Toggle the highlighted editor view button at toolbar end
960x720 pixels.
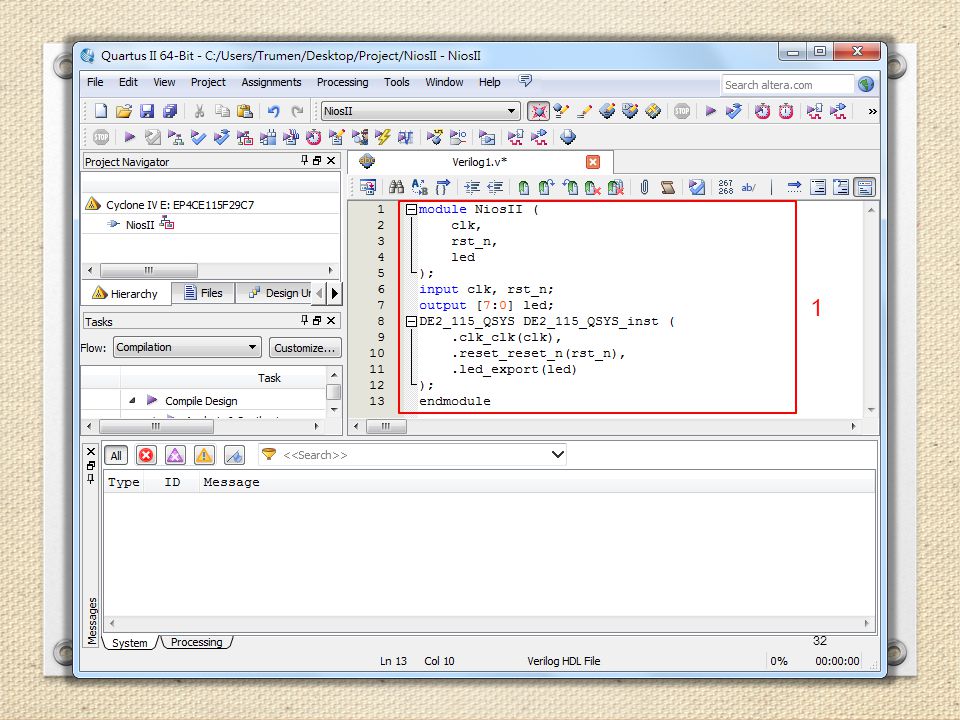(x=865, y=187)
